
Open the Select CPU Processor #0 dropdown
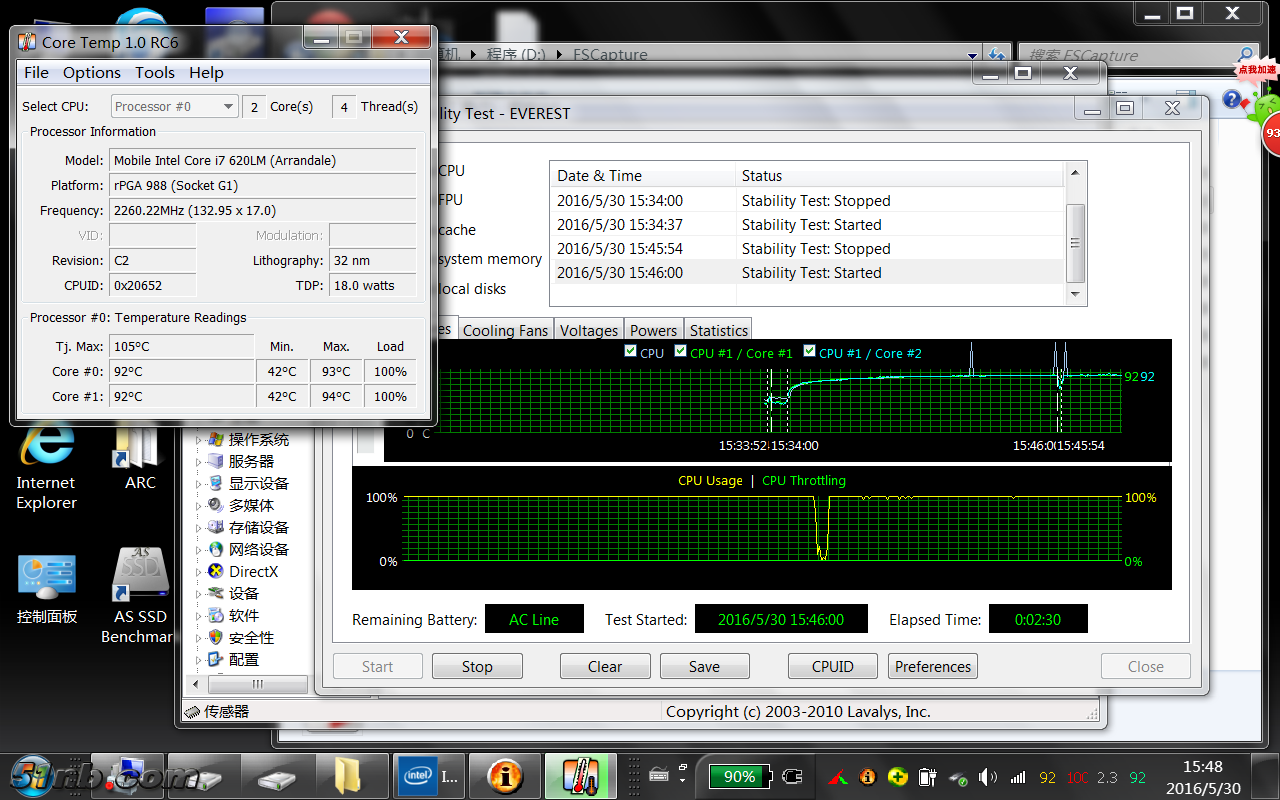tap(174, 106)
